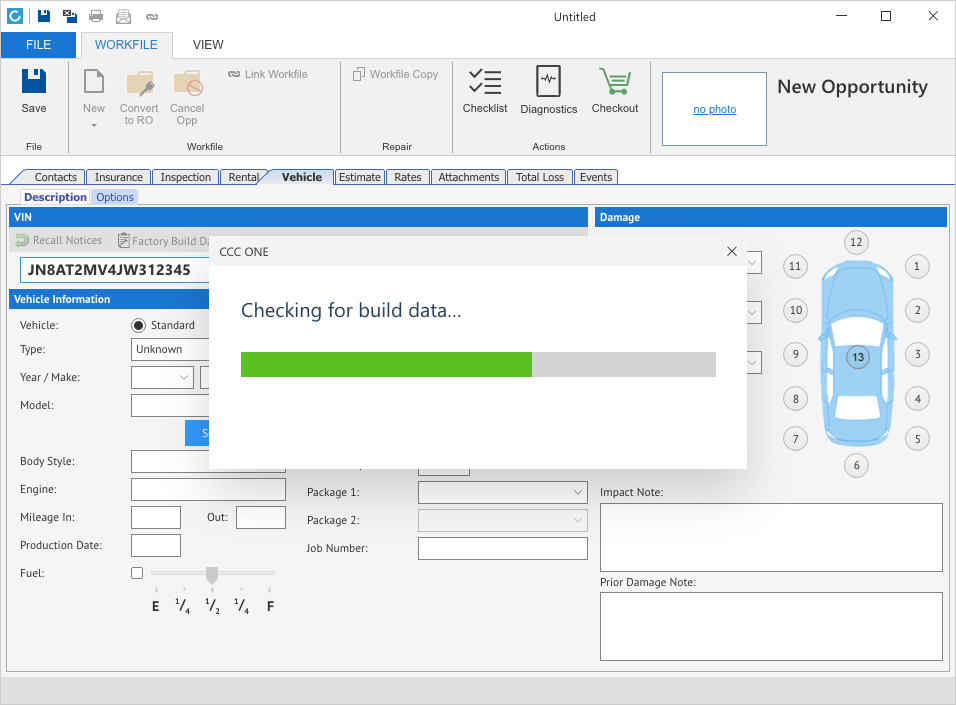Image resolution: width=956 pixels, height=705 pixels.
Task: Select the Description sub-tab
Action: click(55, 197)
